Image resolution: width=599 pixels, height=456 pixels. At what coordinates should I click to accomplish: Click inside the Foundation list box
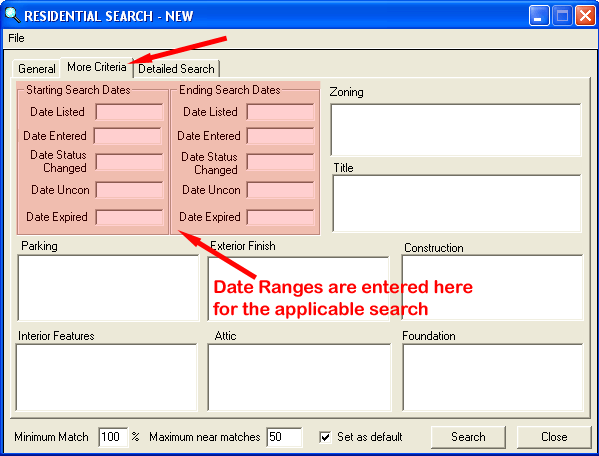[x=493, y=377]
